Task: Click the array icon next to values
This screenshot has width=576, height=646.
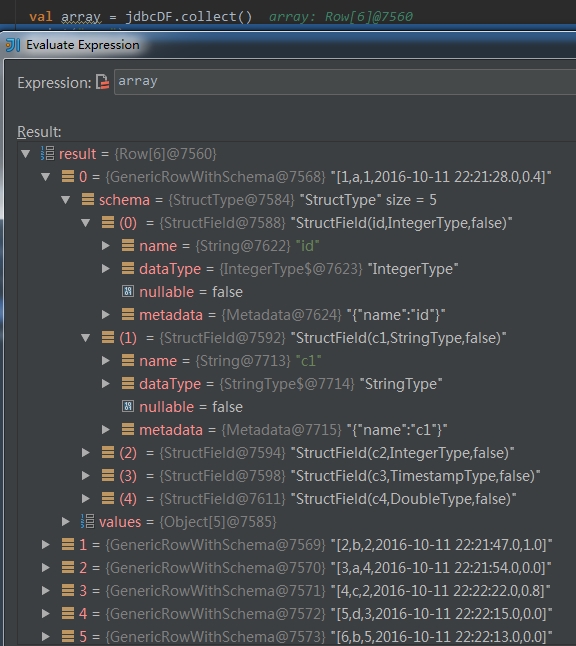Action: coord(87,521)
